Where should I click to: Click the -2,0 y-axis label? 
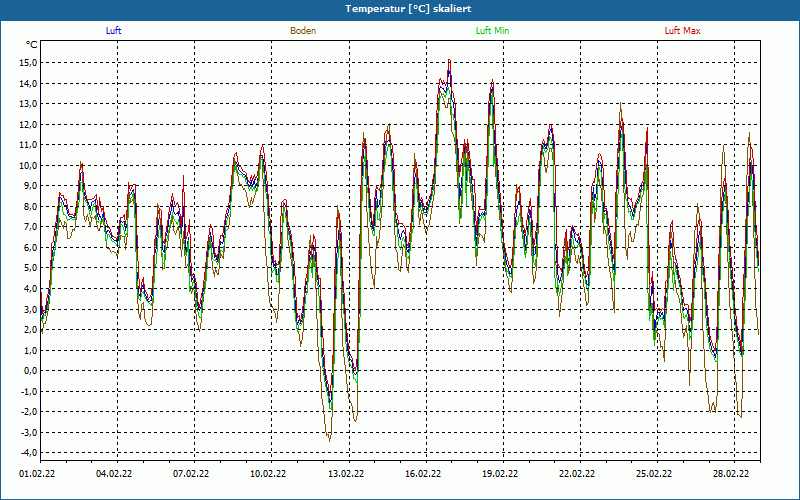coord(29,412)
